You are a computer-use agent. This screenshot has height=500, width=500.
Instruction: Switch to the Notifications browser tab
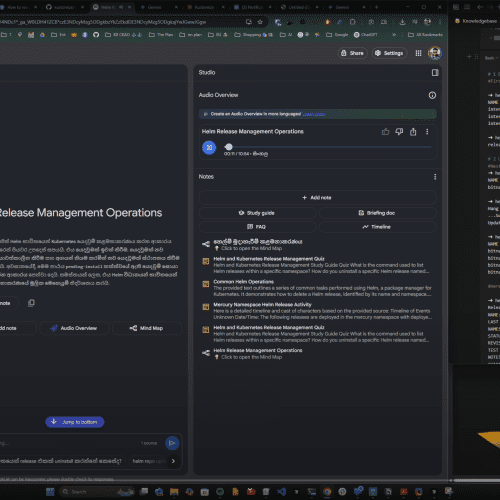point(253,7)
